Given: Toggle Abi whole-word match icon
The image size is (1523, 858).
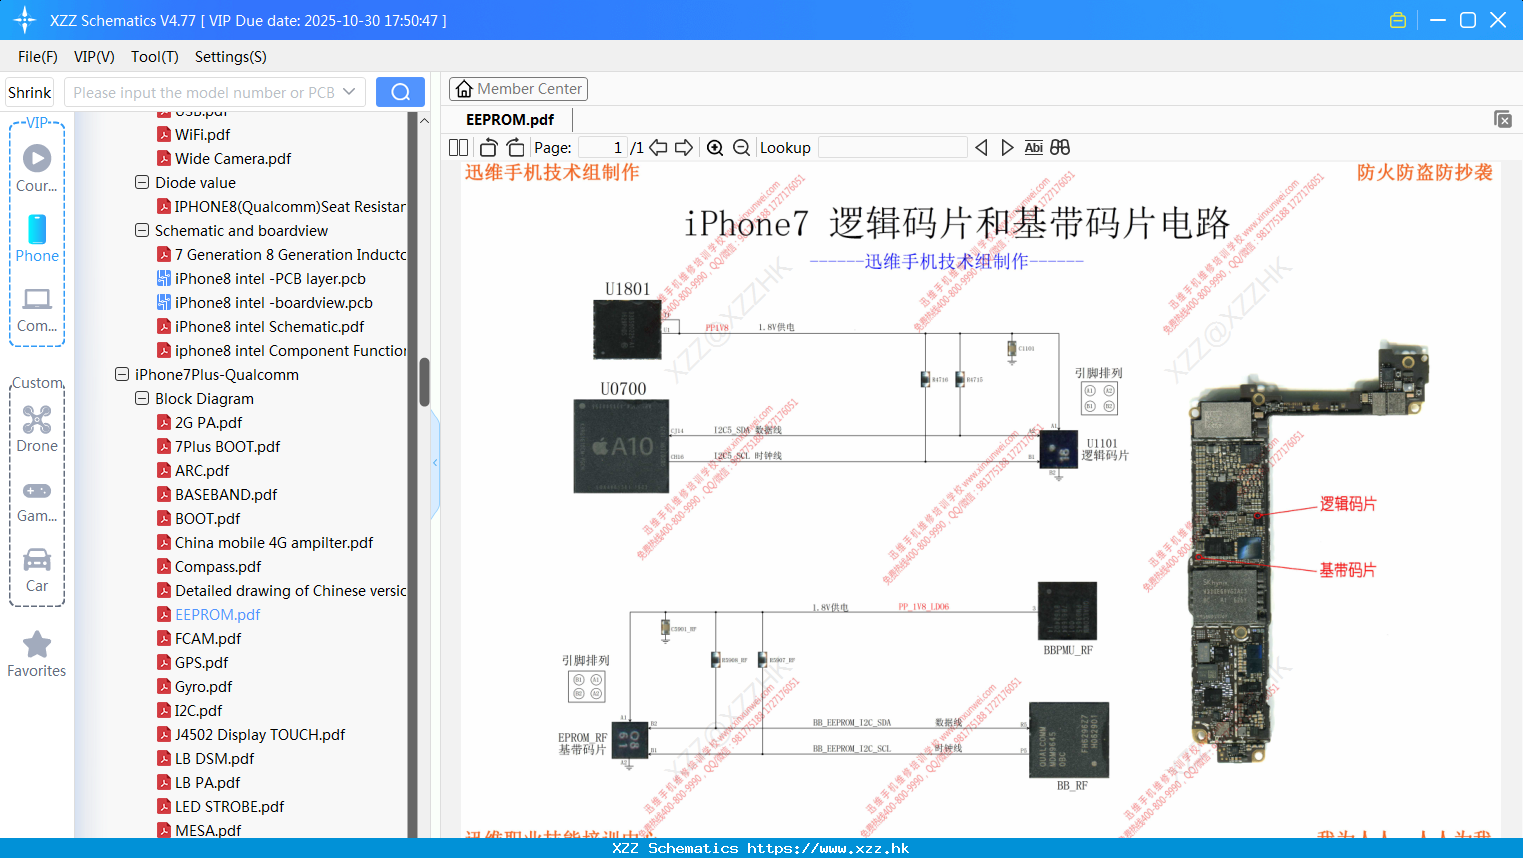Looking at the screenshot, I should point(1034,147).
